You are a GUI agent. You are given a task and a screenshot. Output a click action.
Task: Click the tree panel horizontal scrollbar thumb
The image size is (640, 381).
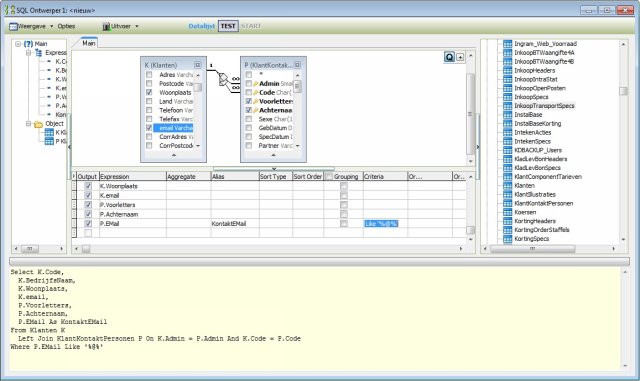(29, 248)
